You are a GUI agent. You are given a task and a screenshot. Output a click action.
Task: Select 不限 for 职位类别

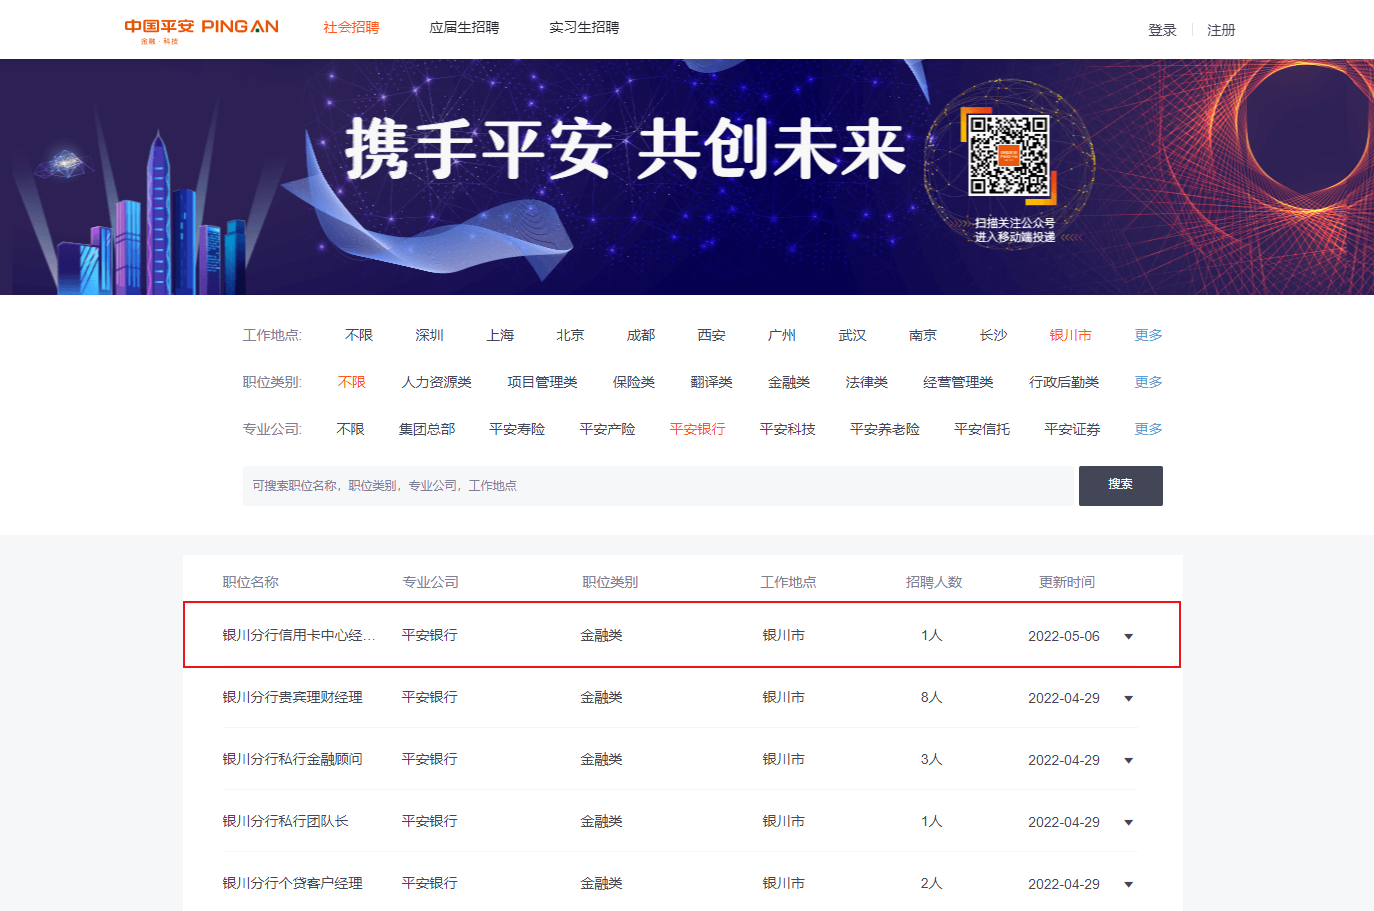352,382
